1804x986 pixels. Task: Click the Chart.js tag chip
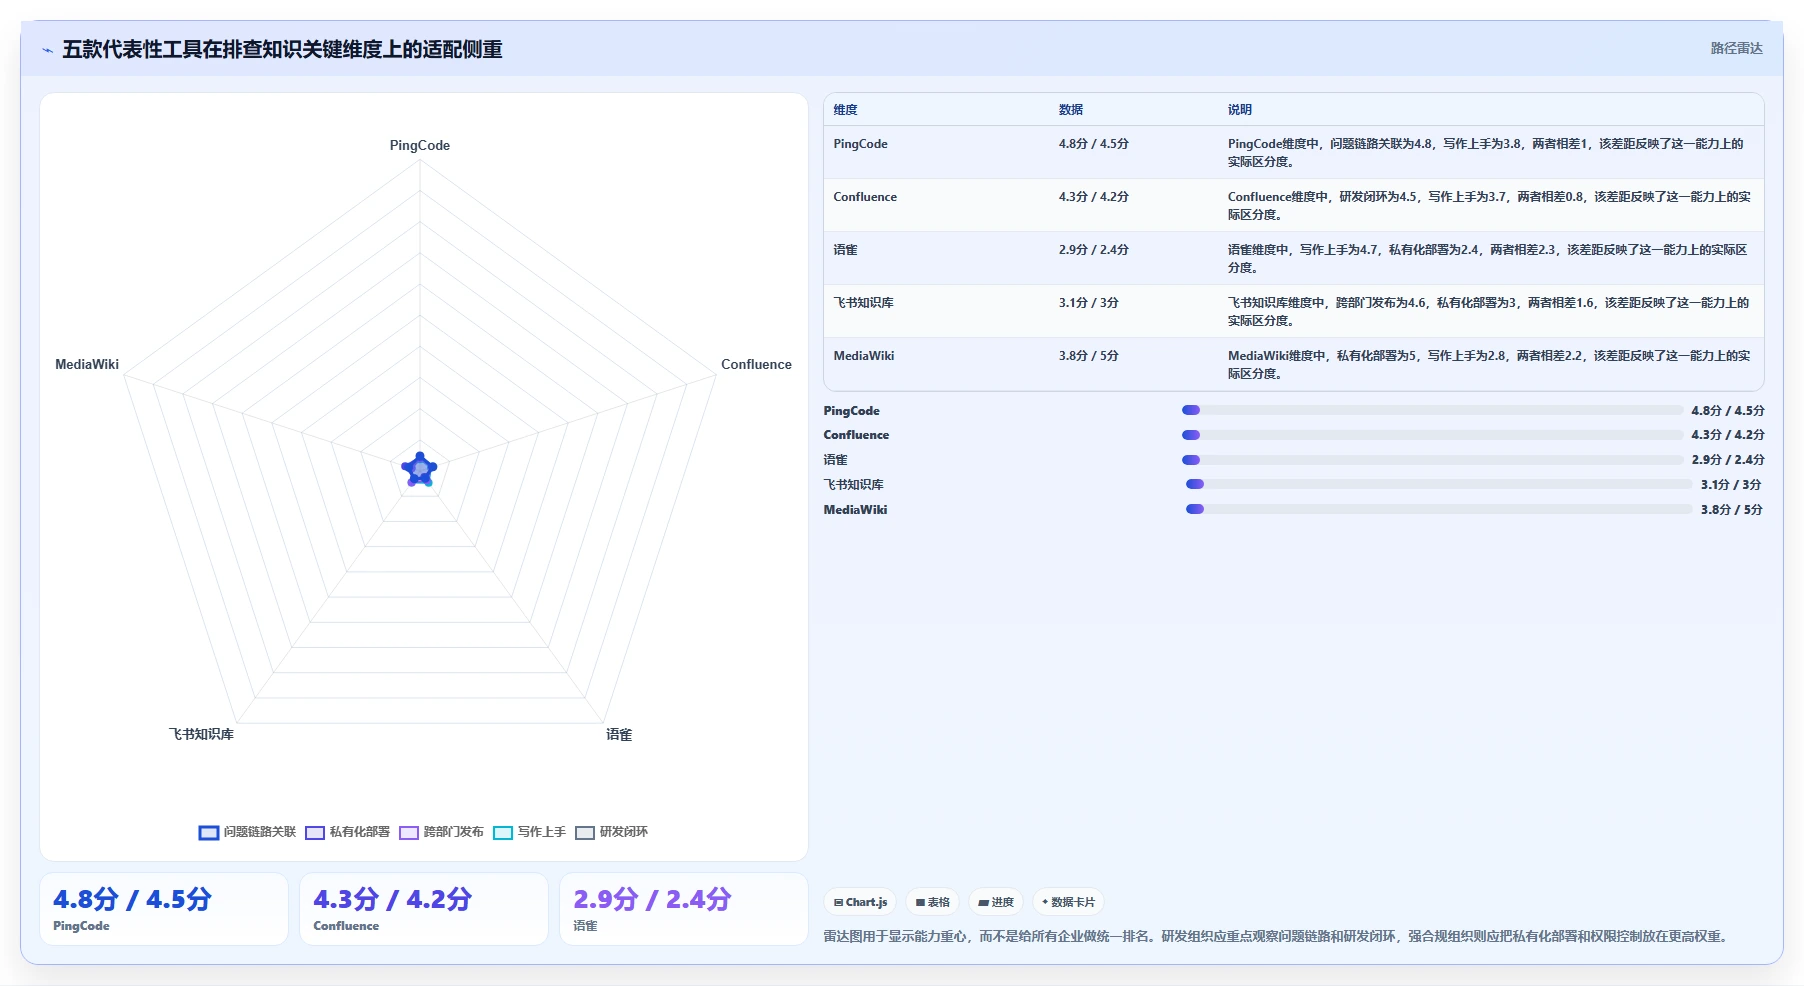[x=860, y=902]
